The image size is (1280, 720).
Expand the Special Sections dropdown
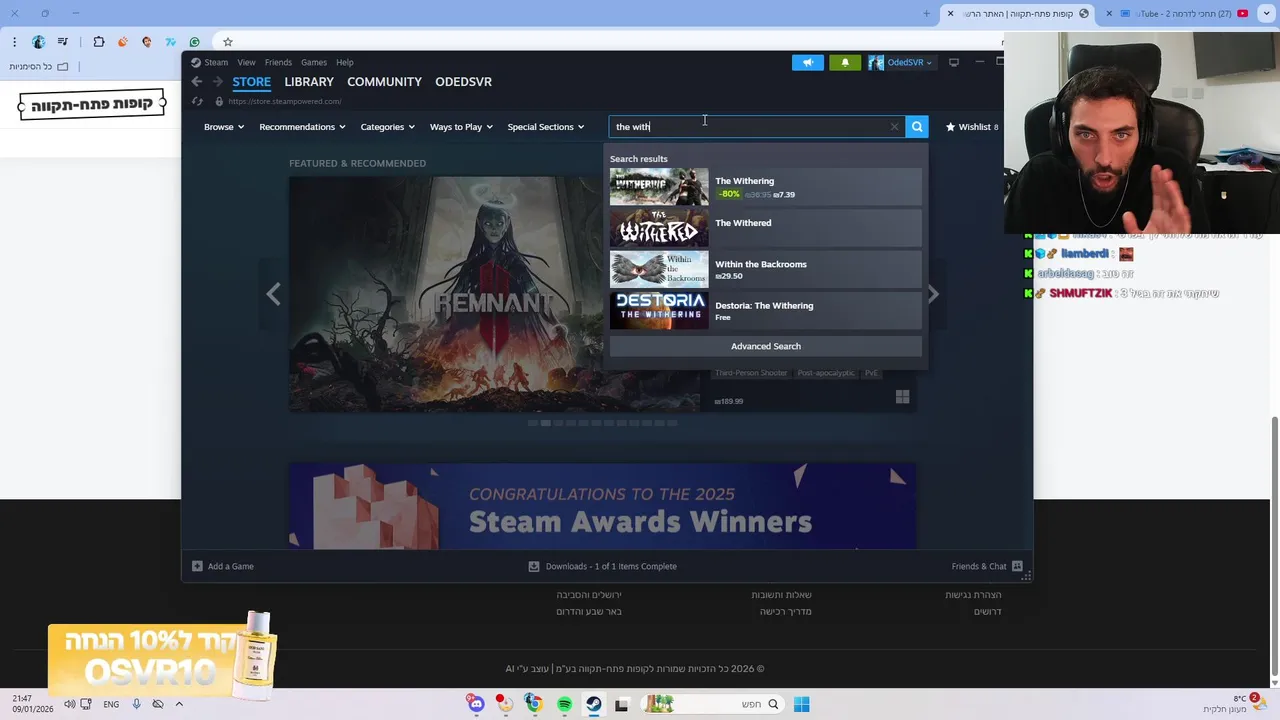[545, 127]
